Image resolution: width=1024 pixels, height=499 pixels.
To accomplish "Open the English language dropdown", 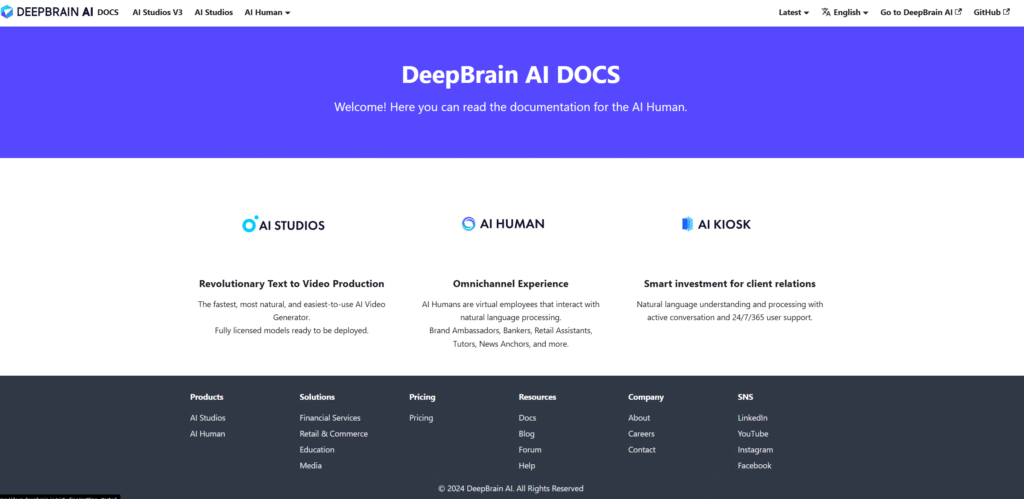I will [844, 12].
